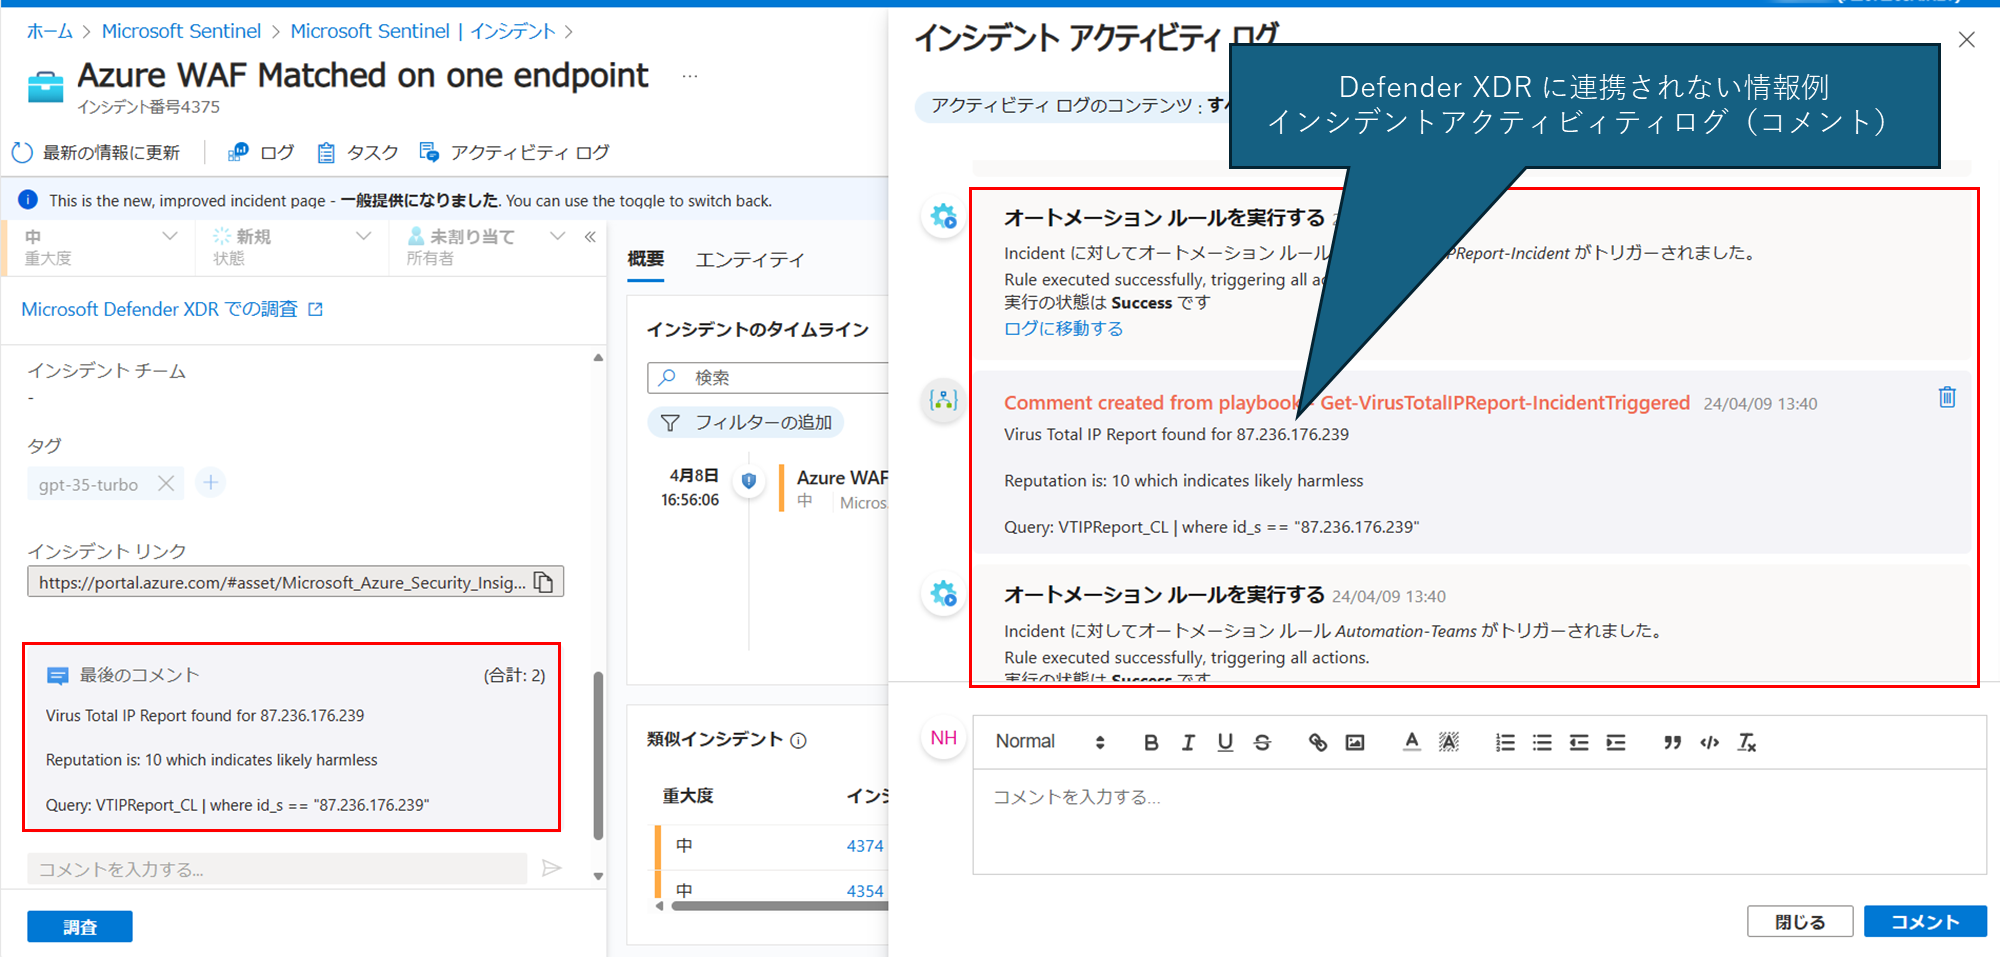Open the text highlight color picker
Image resolution: width=2000 pixels, height=957 pixels.
point(1448,742)
